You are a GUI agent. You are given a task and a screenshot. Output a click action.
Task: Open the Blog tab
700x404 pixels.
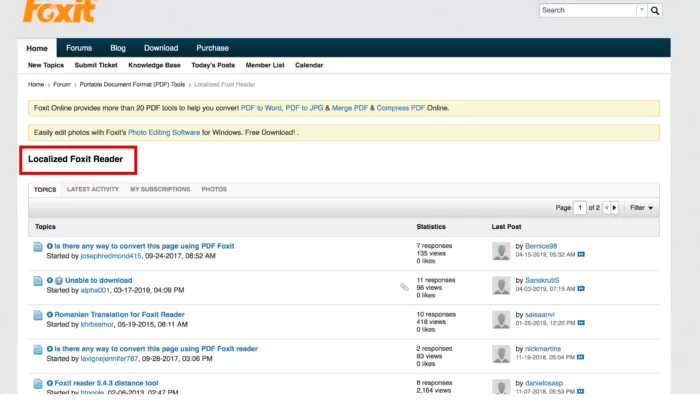[x=118, y=48]
